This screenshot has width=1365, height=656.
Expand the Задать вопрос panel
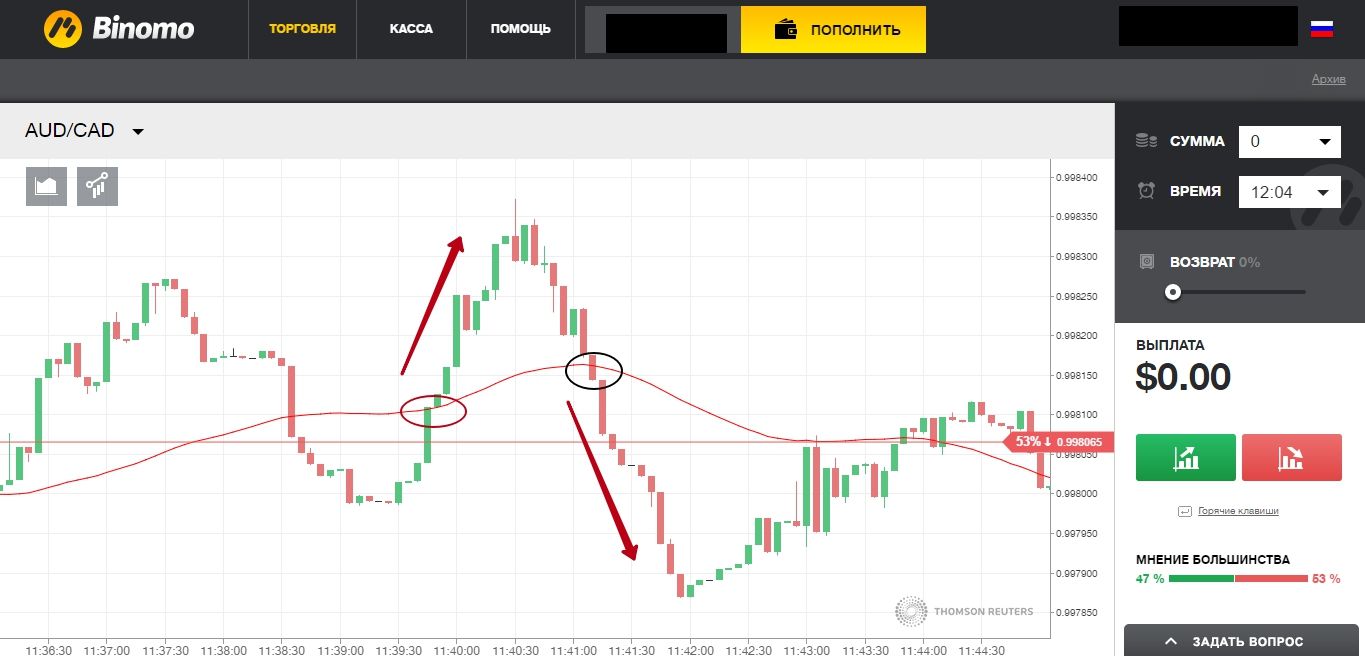(1244, 641)
